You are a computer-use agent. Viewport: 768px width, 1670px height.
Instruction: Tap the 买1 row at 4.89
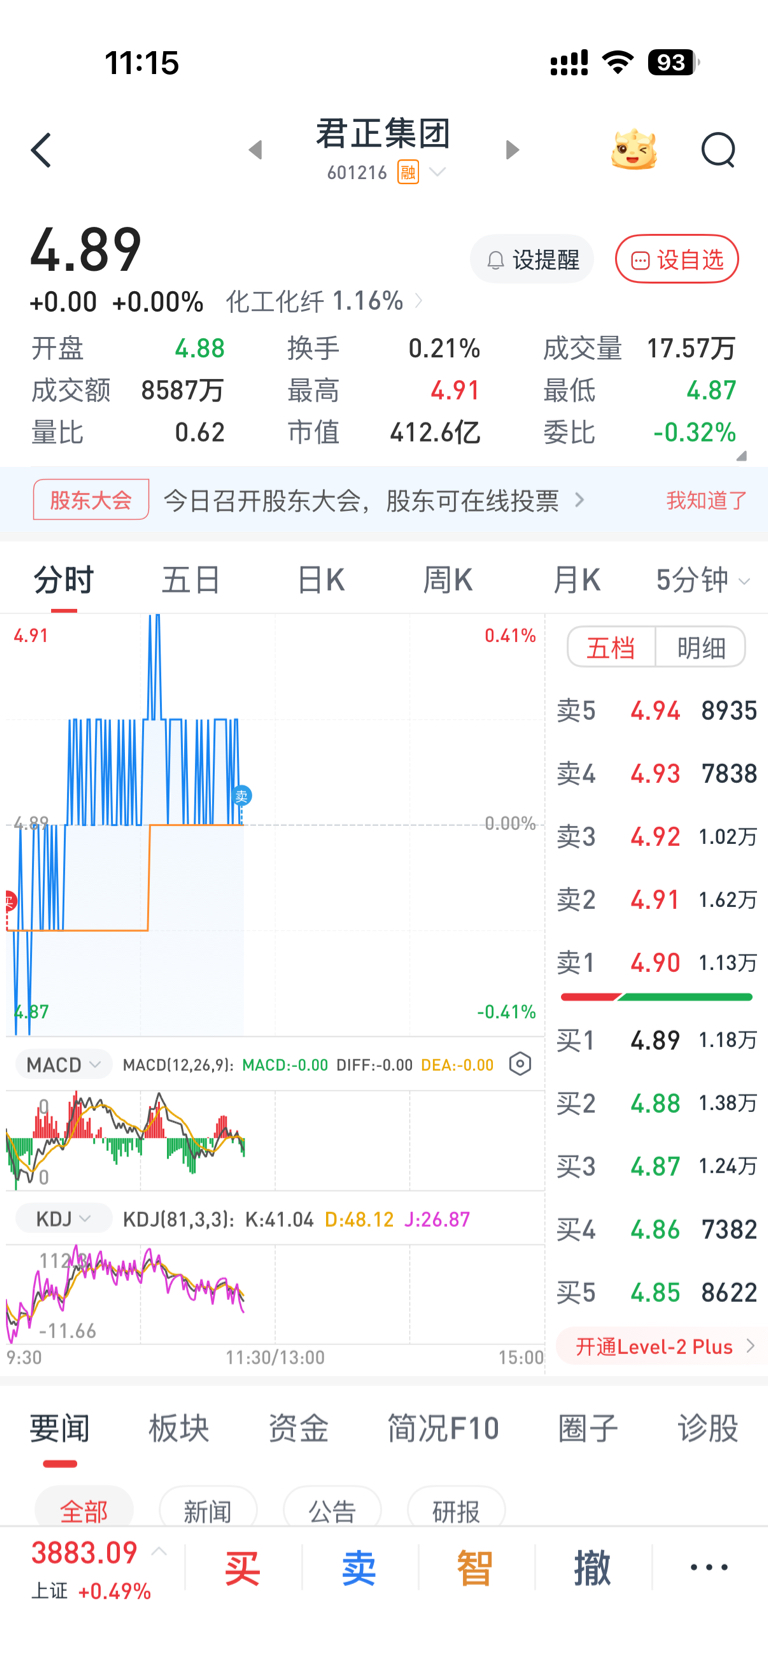click(x=656, y=1041)
